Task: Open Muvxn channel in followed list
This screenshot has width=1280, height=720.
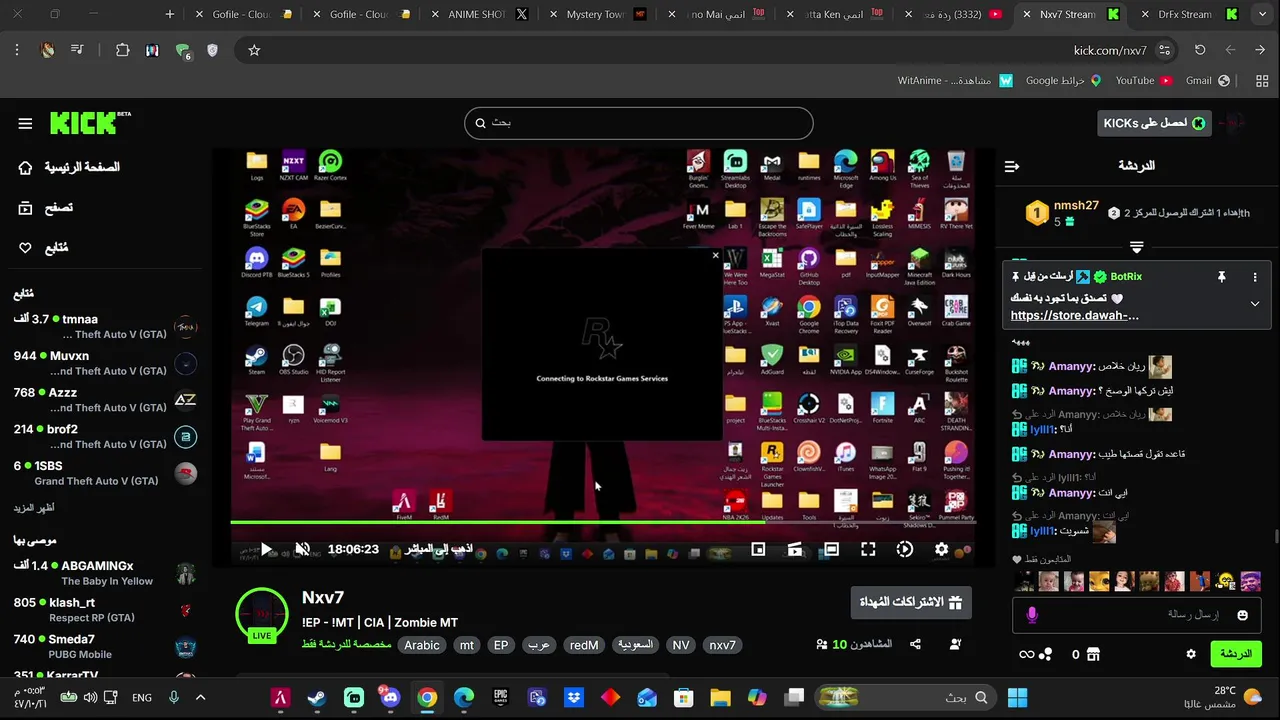Action: coord(105,363)
